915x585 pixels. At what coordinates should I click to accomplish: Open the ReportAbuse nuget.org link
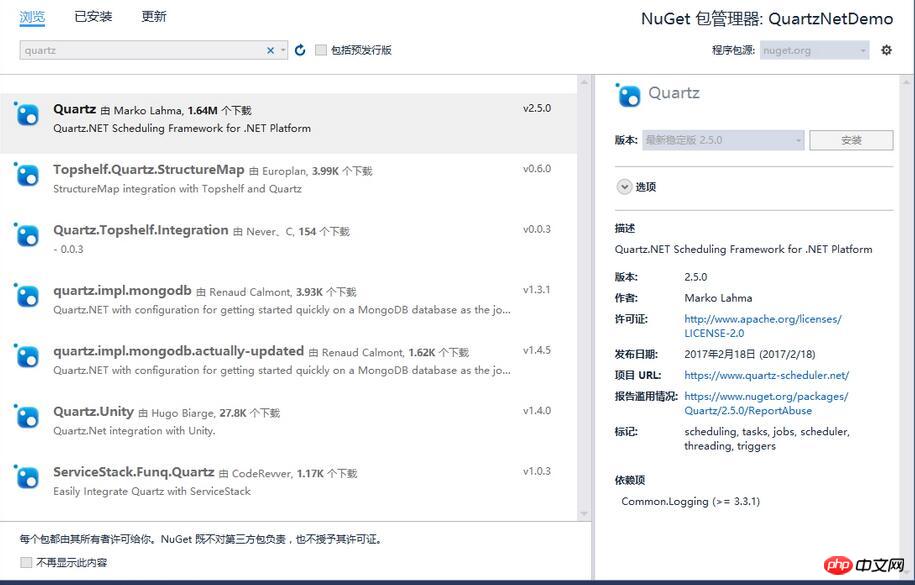[766, 403]
